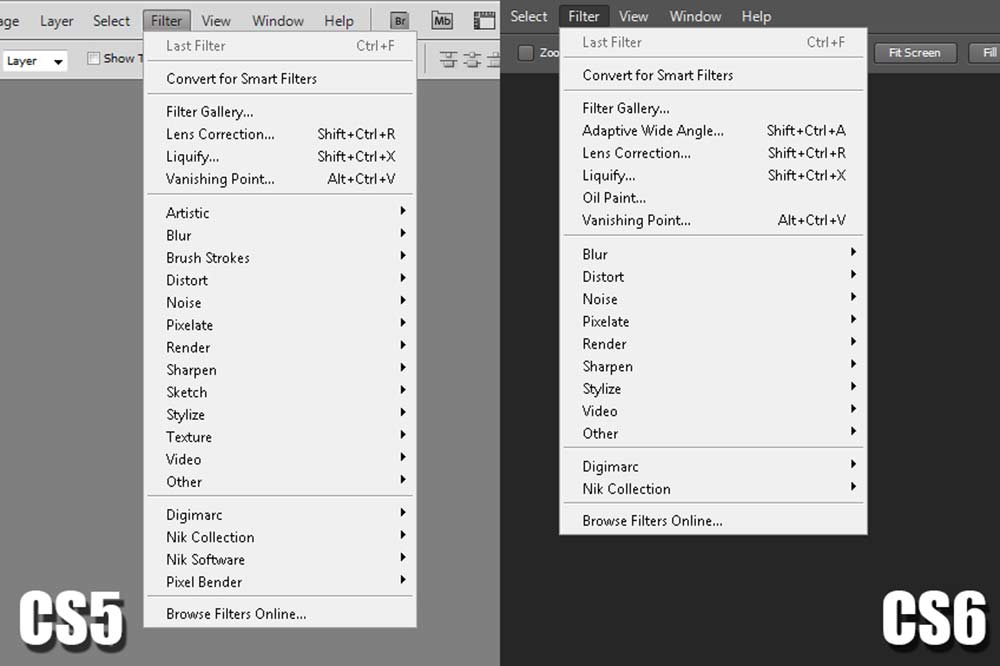Expand the Blur submenu in CS6
Viewport: 1000px width, 666px height.
pos(714,254)
